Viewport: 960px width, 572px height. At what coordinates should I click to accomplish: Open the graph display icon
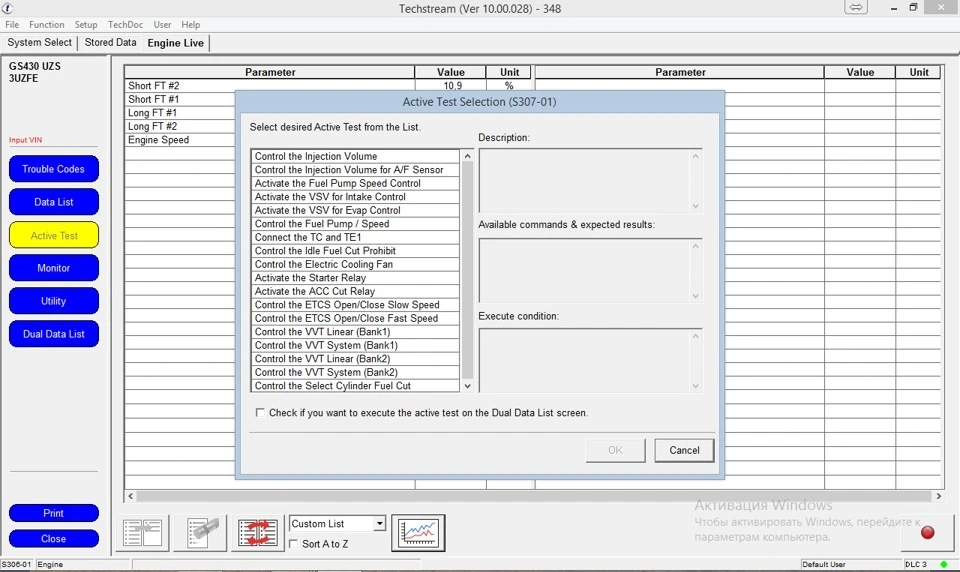pyautogui.click(x=418, y=533)
